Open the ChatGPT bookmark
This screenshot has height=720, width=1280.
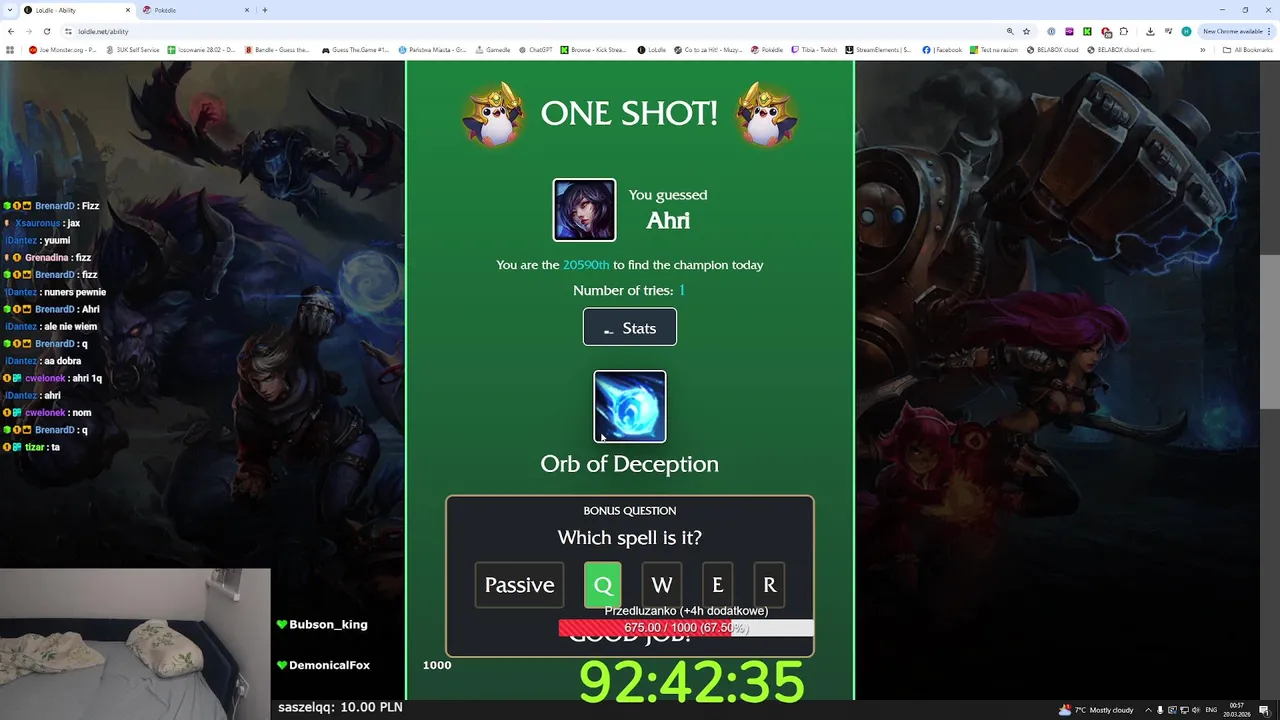(x=535, y=49)
